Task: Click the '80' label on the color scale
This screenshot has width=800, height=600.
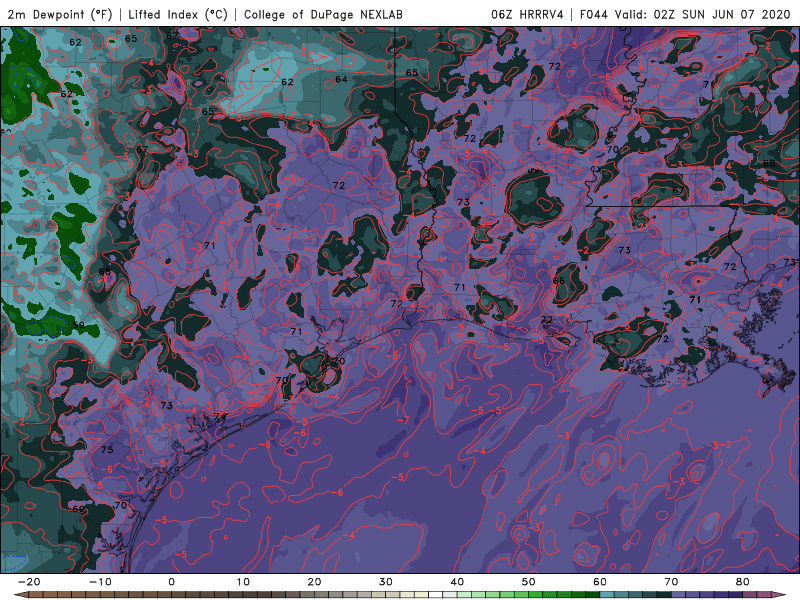Action: pos(742,582)
